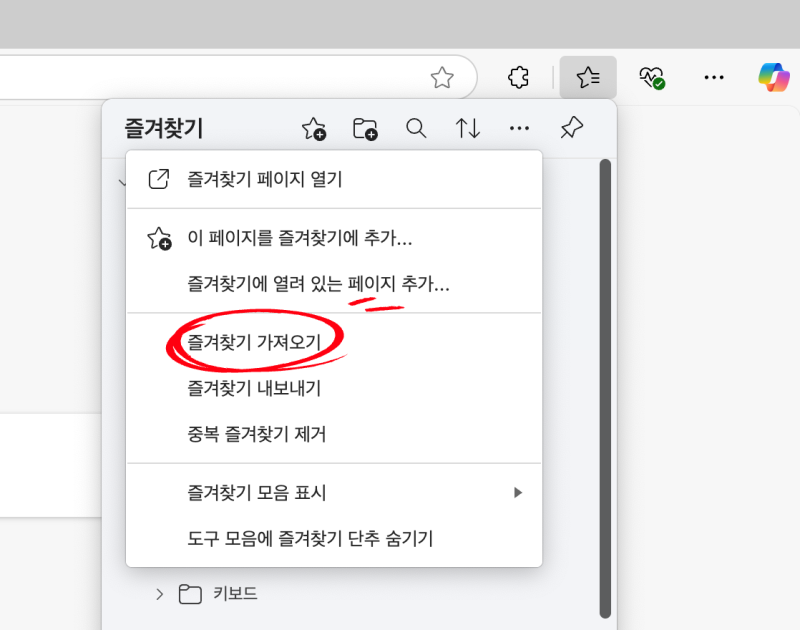This screenshot has width=800, height=630.
Task: Open the browser Settings and more menu
Action: tap(713, 78)
